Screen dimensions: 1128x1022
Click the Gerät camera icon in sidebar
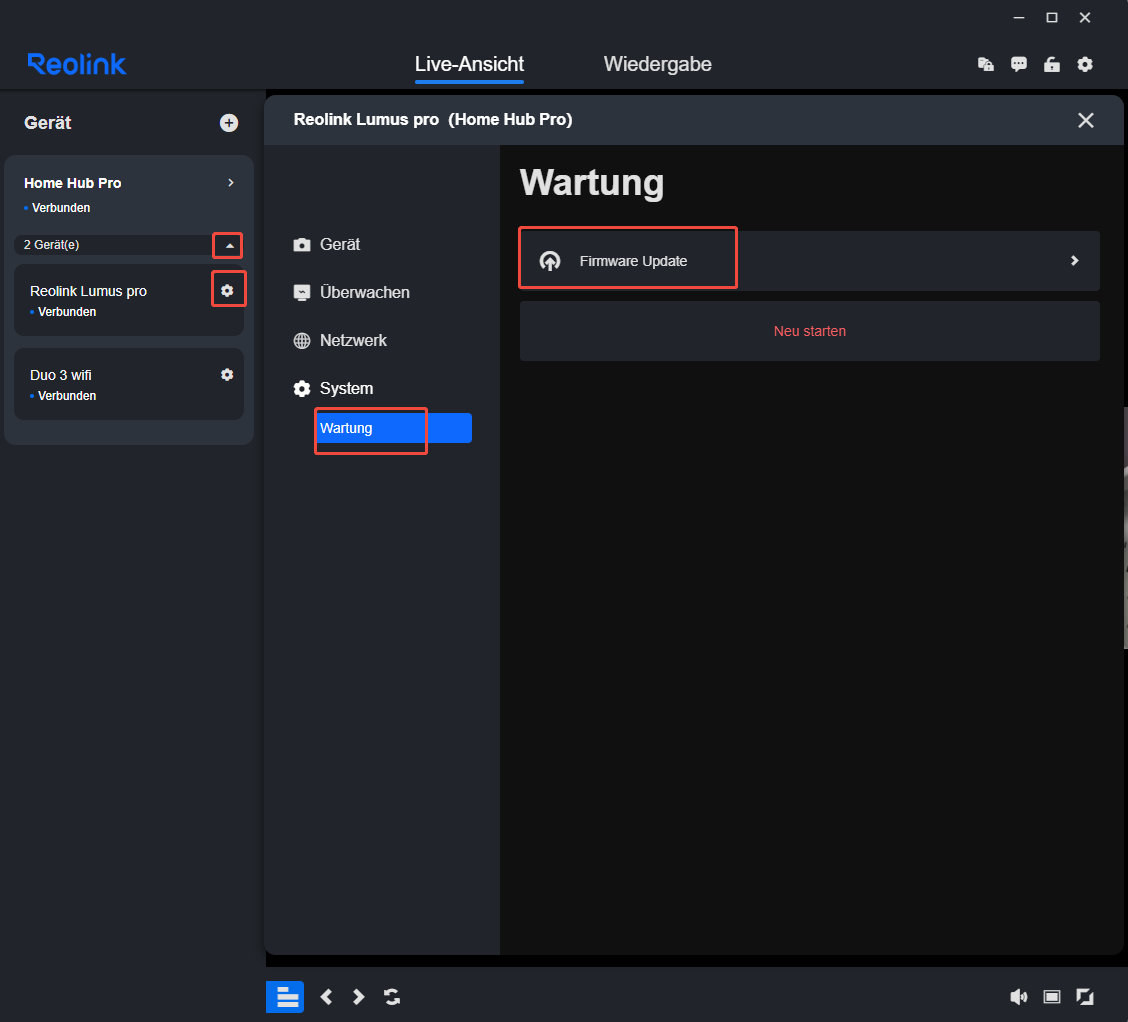[302, 245]
